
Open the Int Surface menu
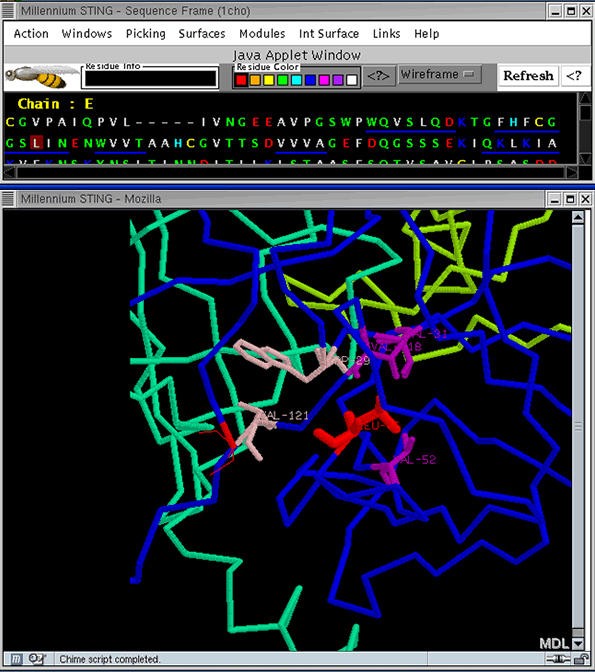click(329, 33)
